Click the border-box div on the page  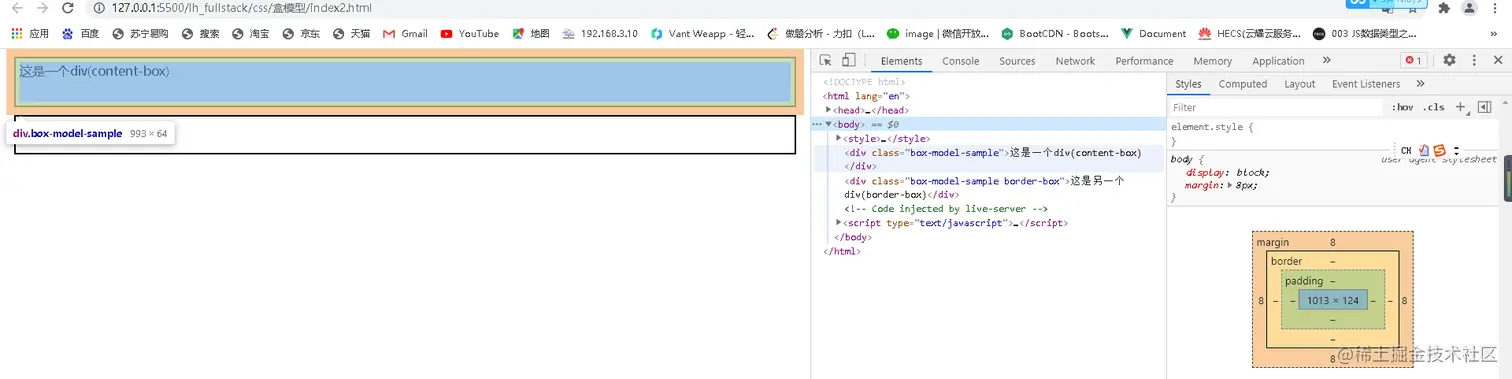(x=406, y=135)
